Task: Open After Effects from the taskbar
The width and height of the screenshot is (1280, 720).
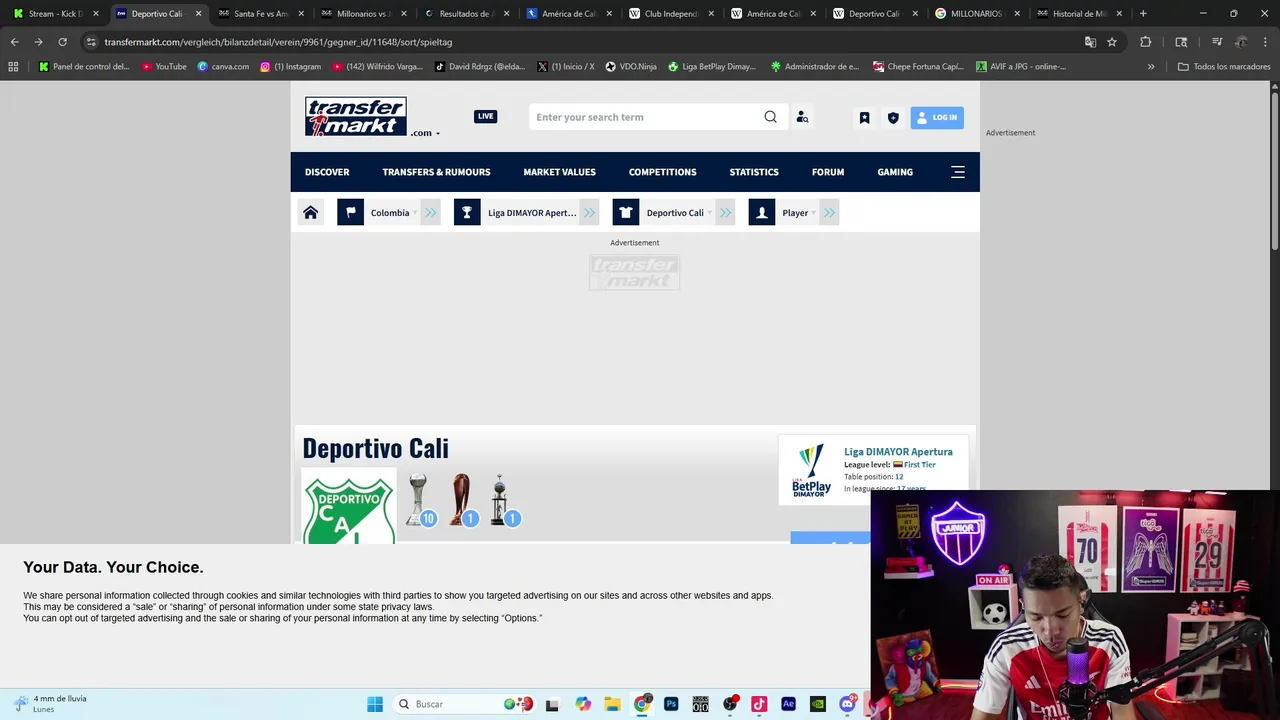Action: pyautogui.click(x=788, y=704)
